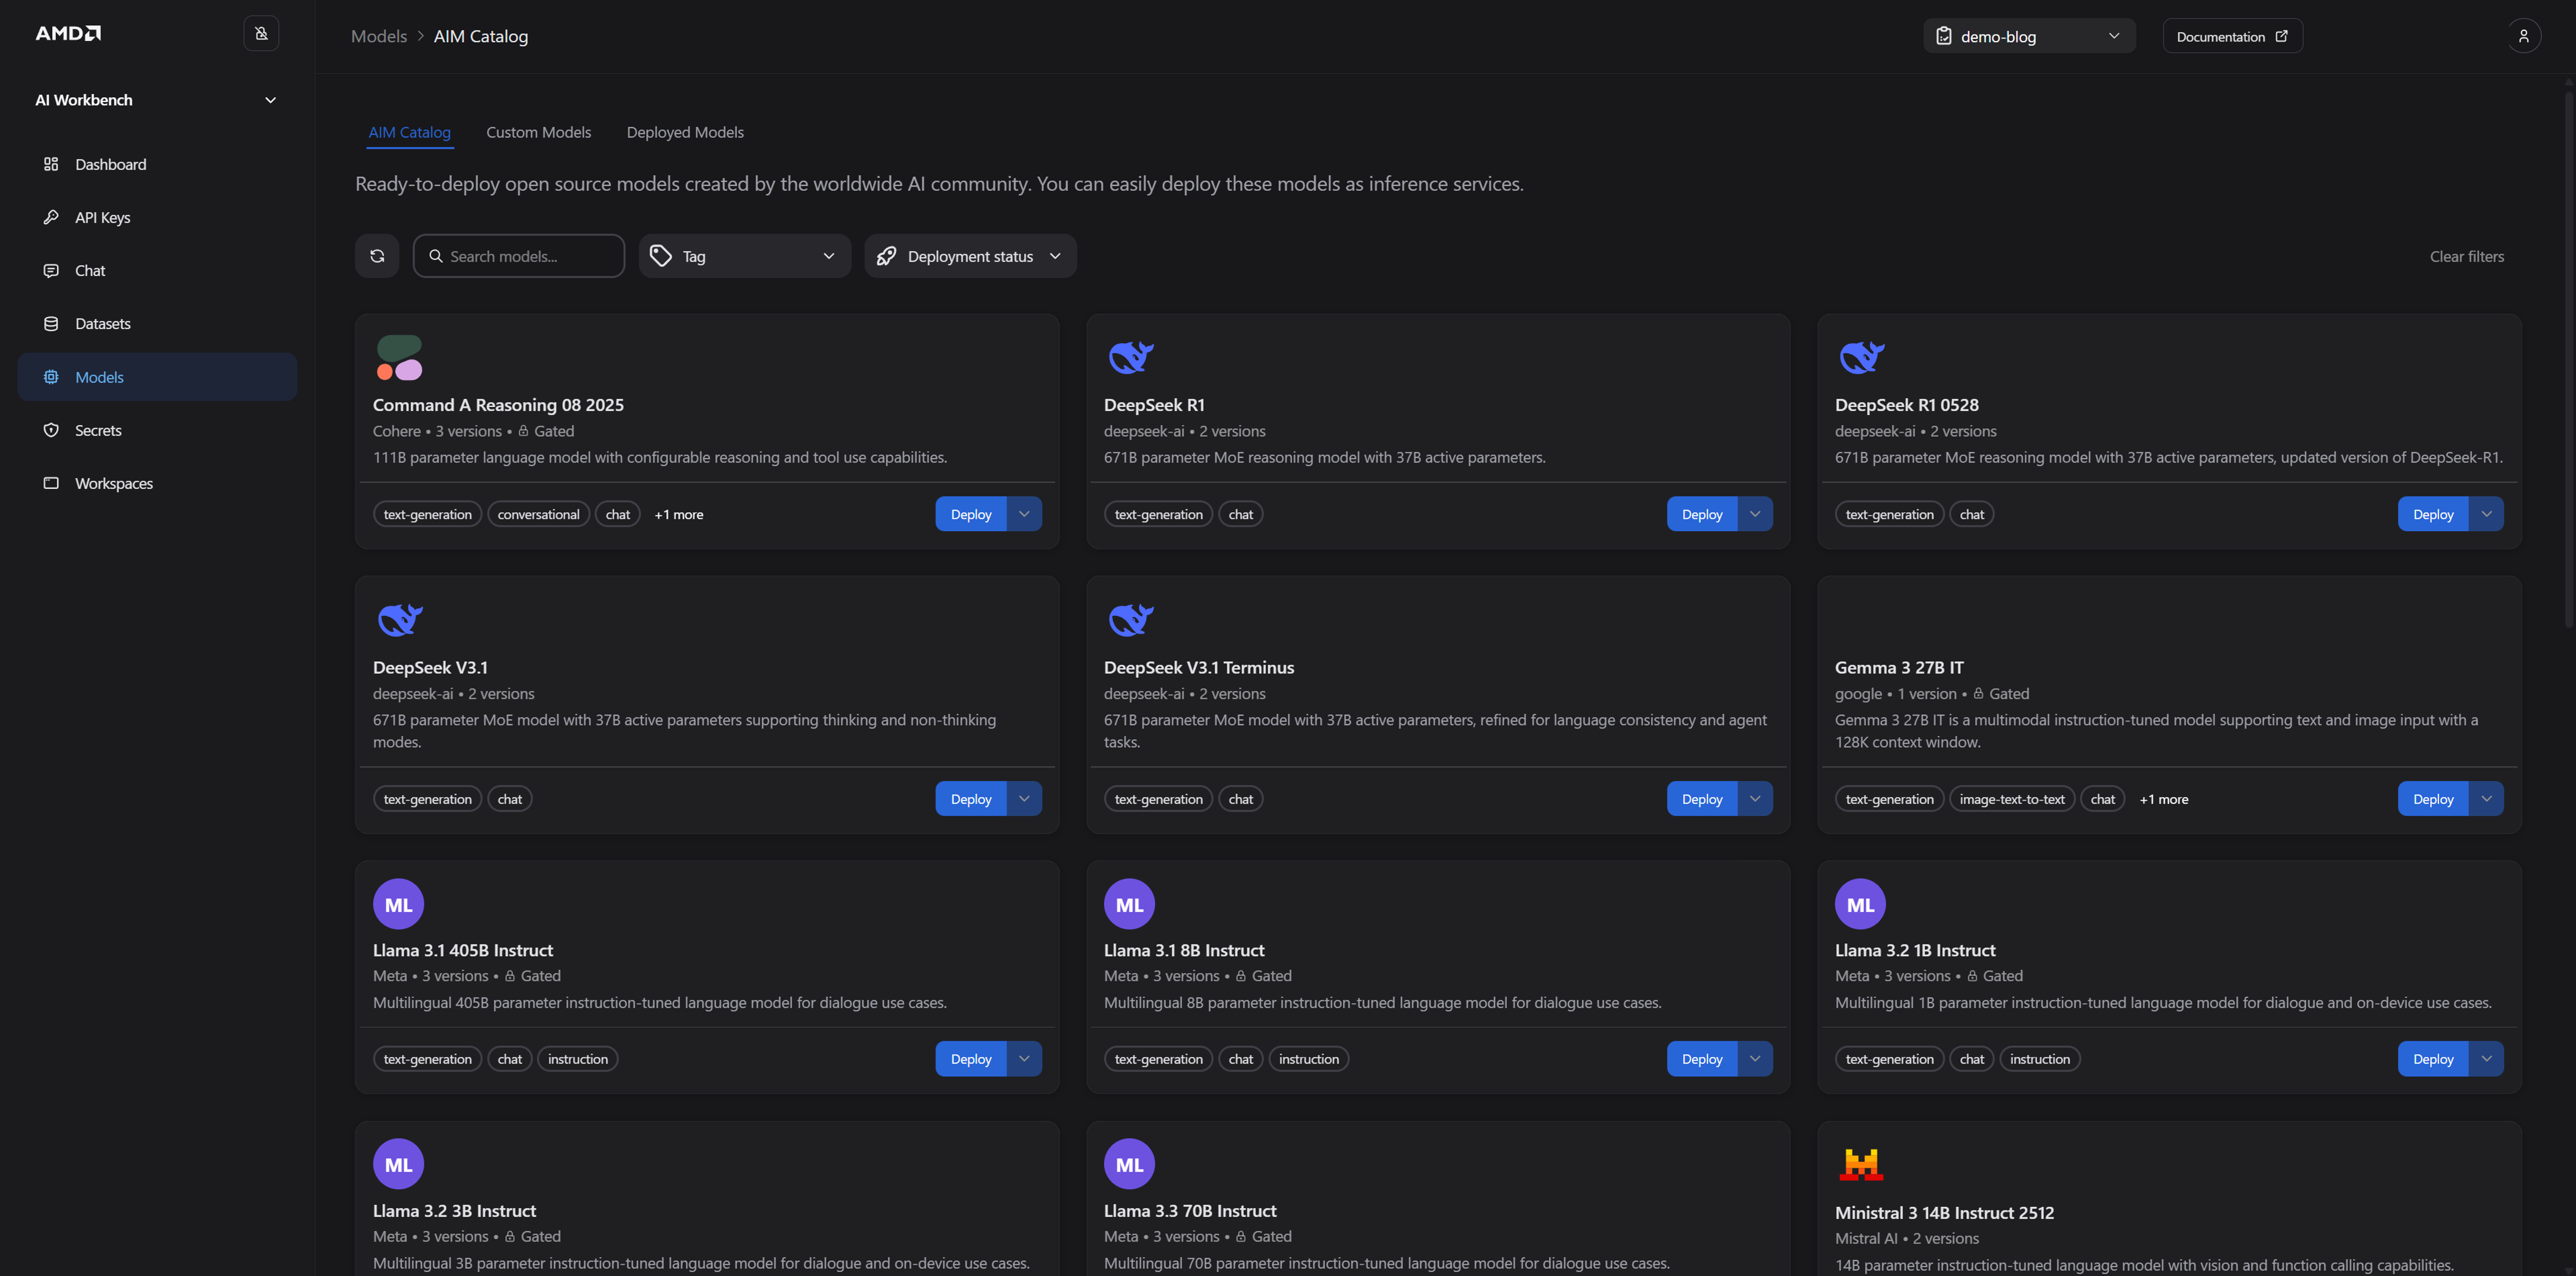Click '+1 more' tags on Command A Reasoning card
Viewport: 2576px width, 1276px height.
click(x=678, y=514)
